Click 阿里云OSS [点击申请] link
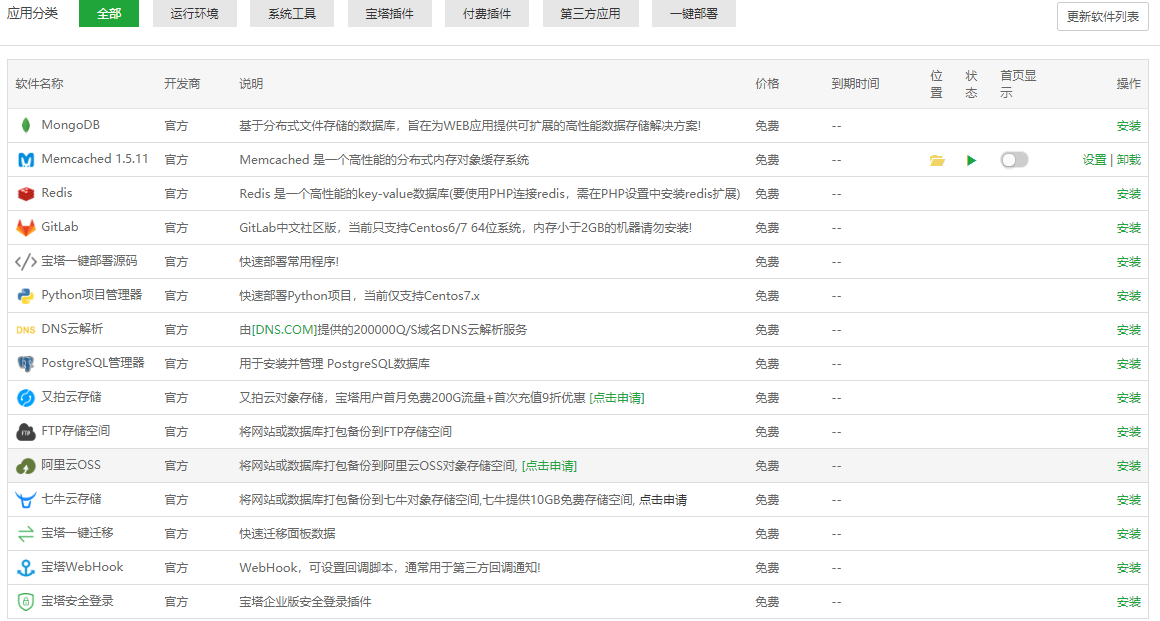The image size is (1160, 621). coord(549,466)
